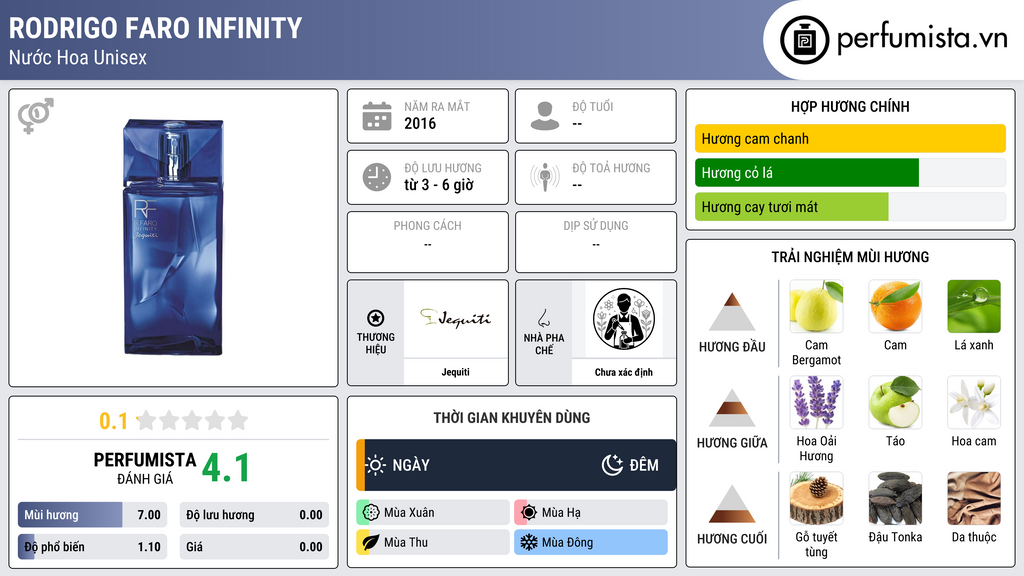Click the Hương cam chanh accord bar
Viewport: 1024px width, 576px height.
click(850, 138)
